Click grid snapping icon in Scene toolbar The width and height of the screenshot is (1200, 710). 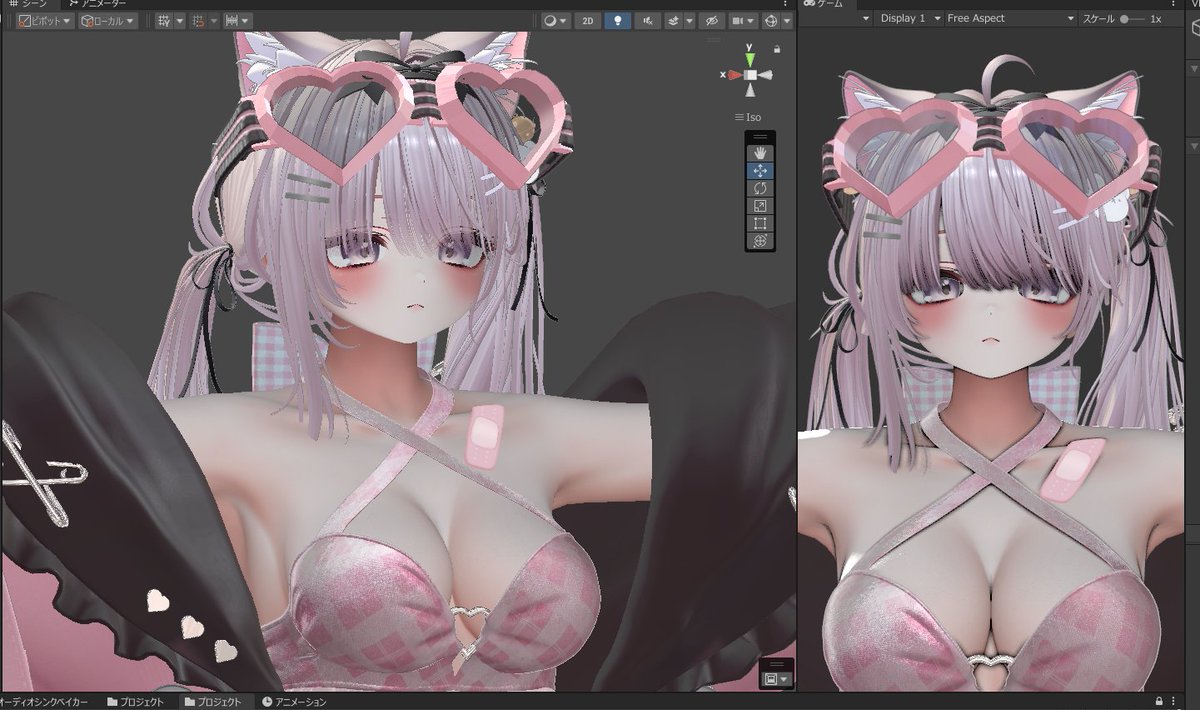point(197,20)
